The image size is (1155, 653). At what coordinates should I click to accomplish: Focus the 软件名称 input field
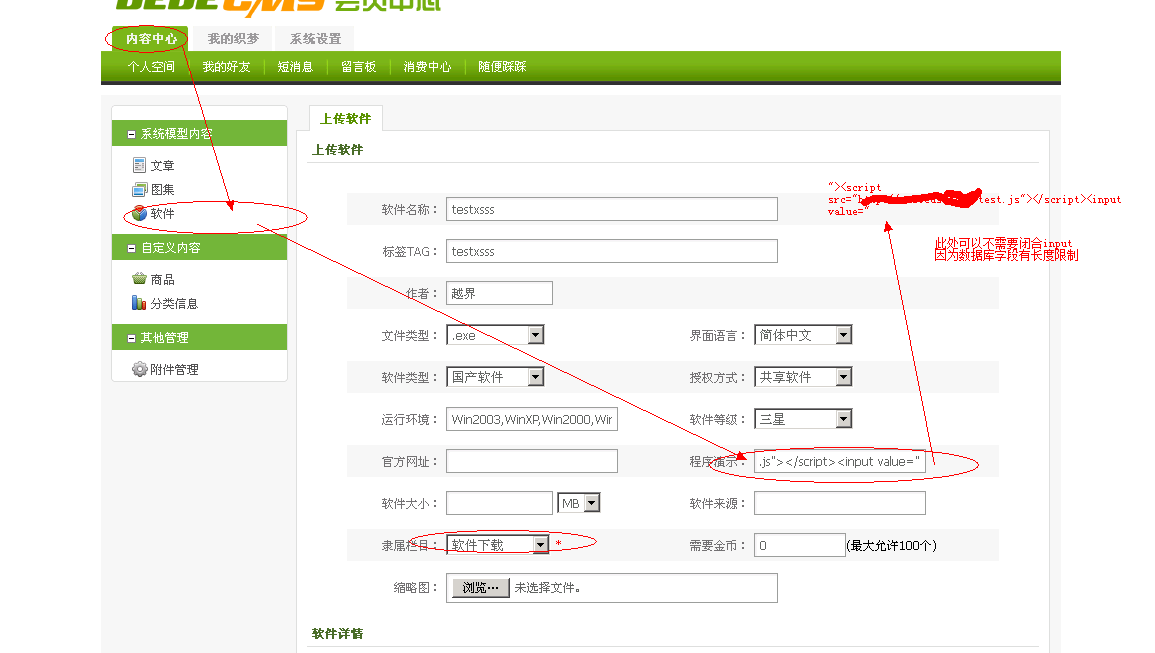(611, 209)
